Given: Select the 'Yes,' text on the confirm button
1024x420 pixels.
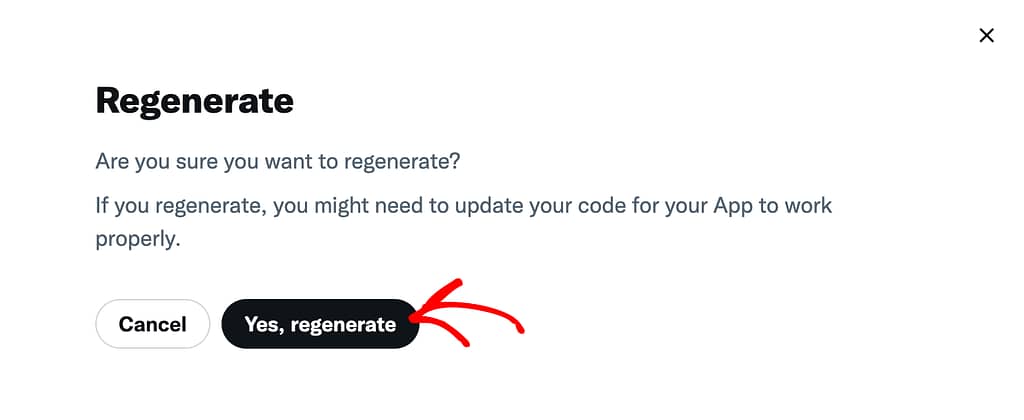Looking at the screenshot, I should coord(264,324).
